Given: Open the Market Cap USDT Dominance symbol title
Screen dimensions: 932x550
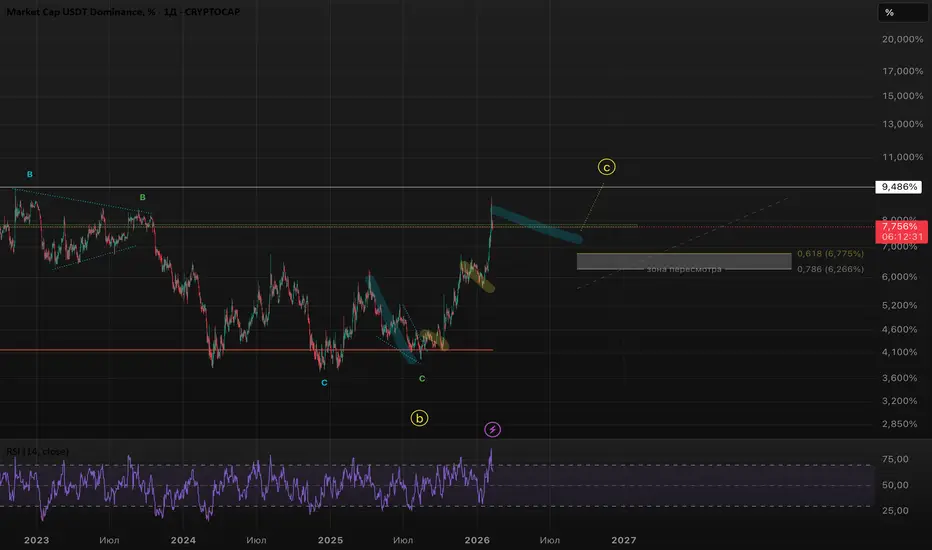Looking at the screenshot, I should 123,12.
